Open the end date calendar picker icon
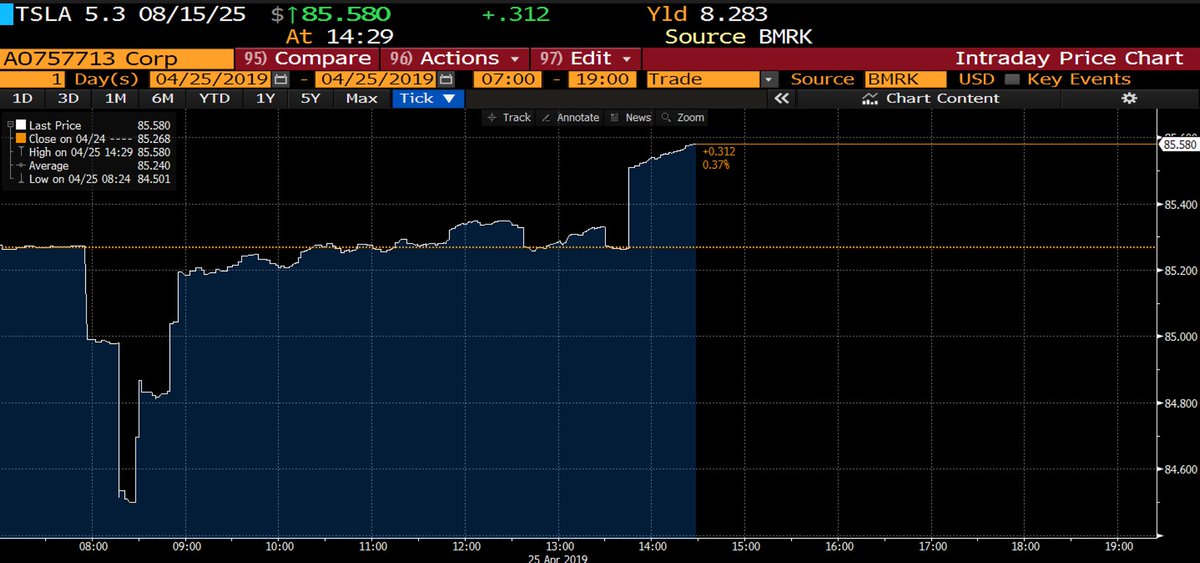1200x563 pixels. (x=446, y=79)
